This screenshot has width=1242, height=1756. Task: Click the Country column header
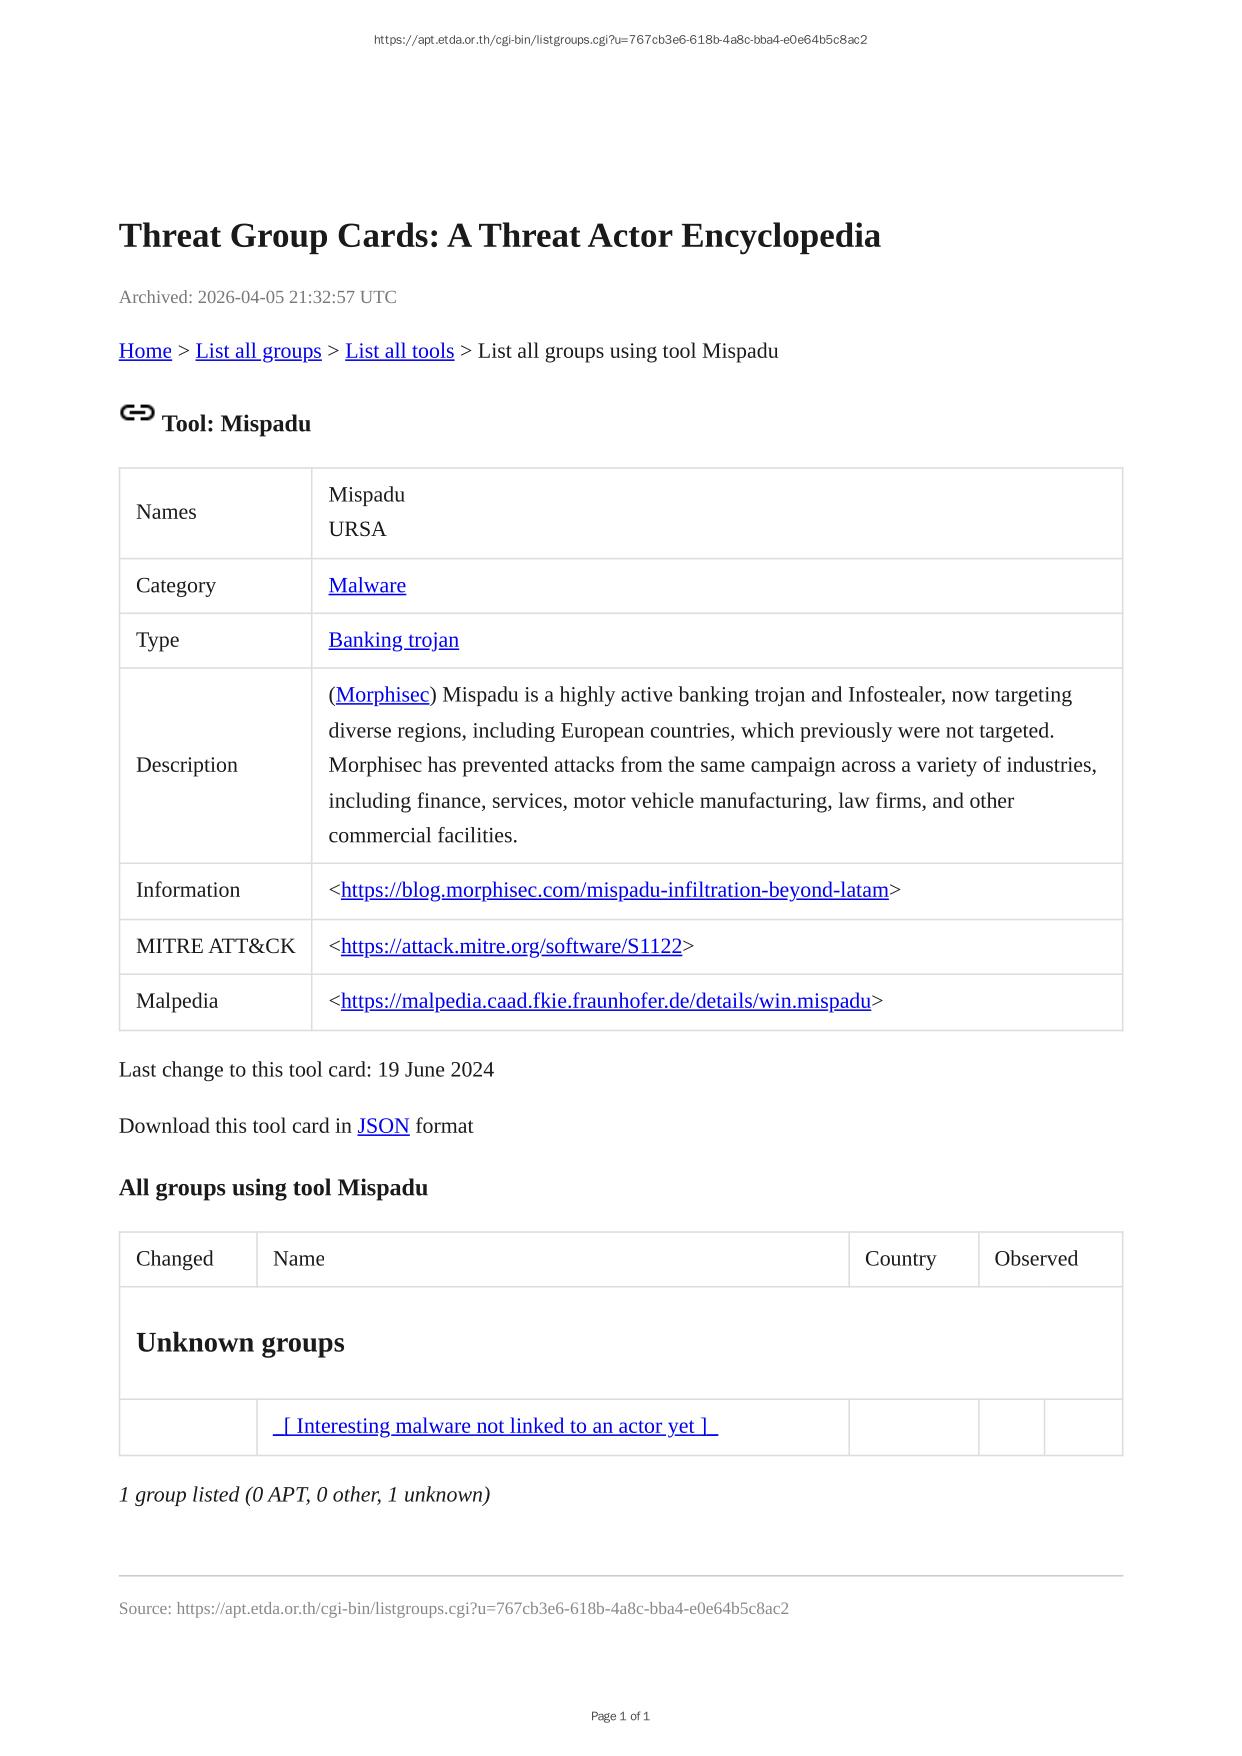coord(900,1259)
